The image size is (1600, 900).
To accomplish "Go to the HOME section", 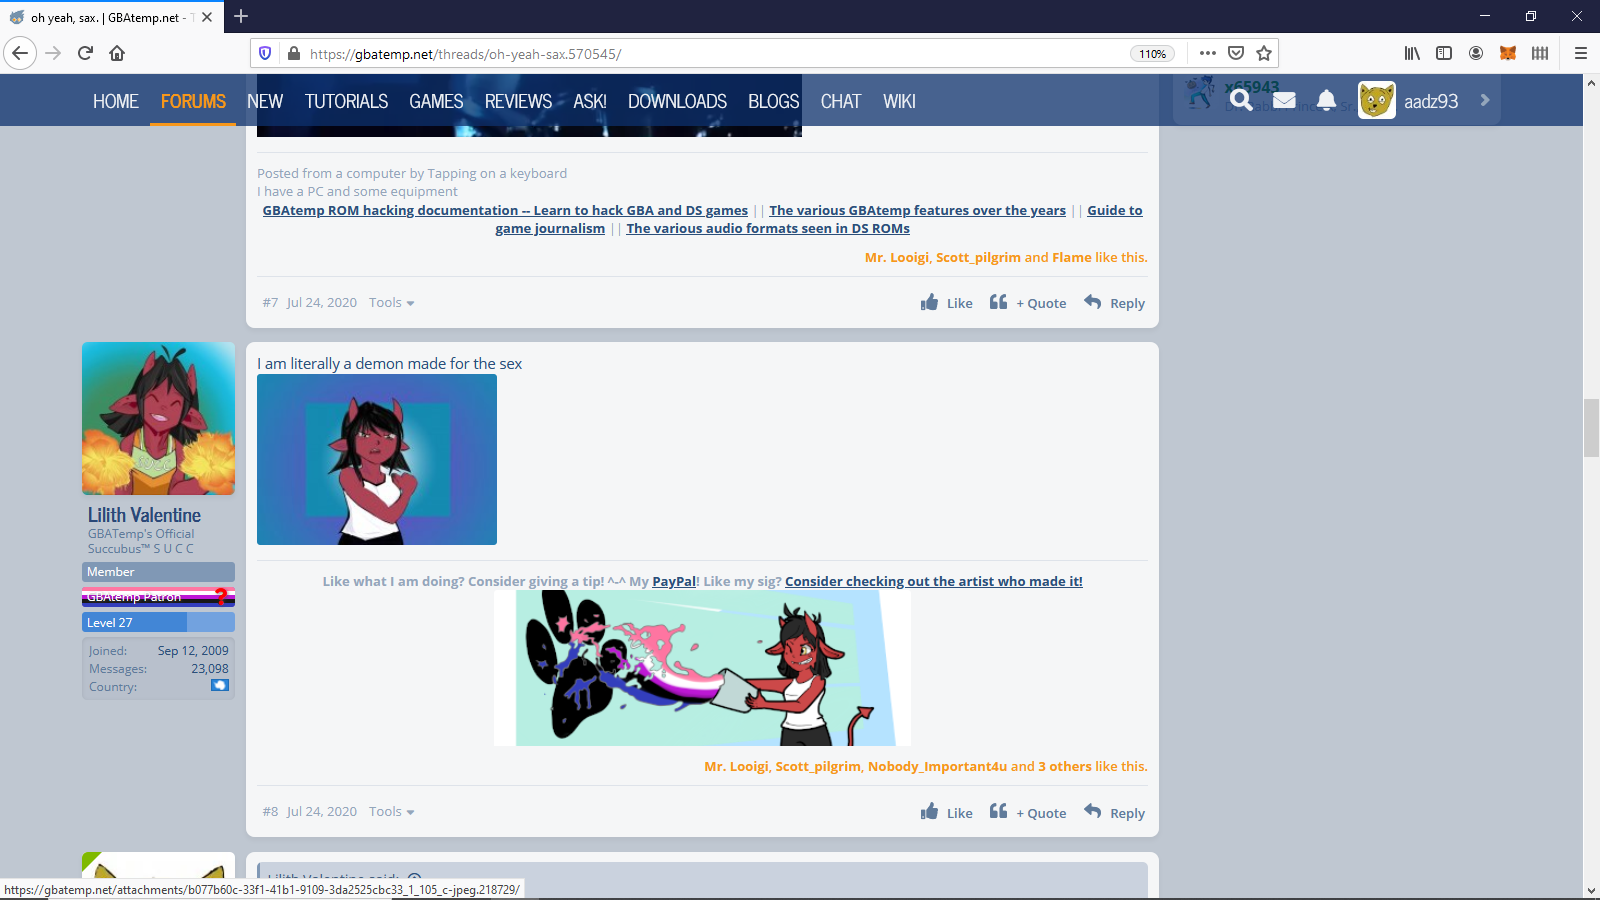I will 116,101.
